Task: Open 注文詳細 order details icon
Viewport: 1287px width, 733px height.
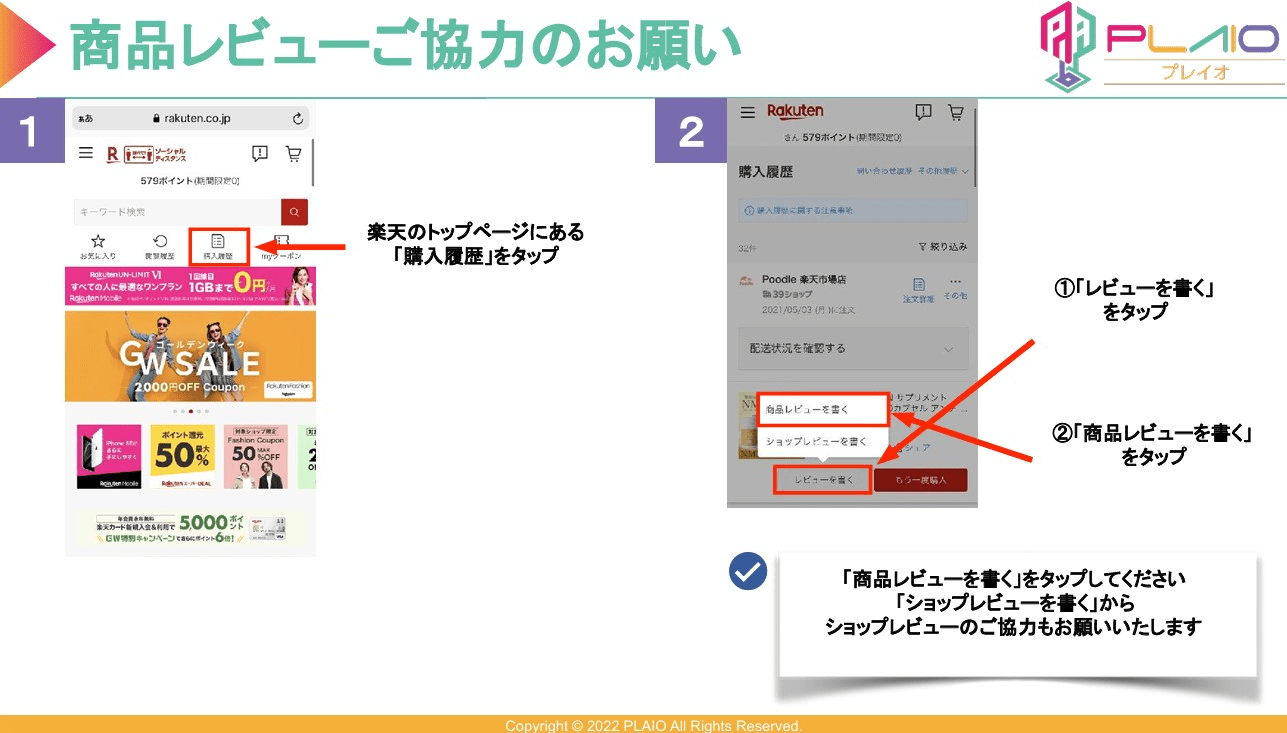Action: point(919,290)
